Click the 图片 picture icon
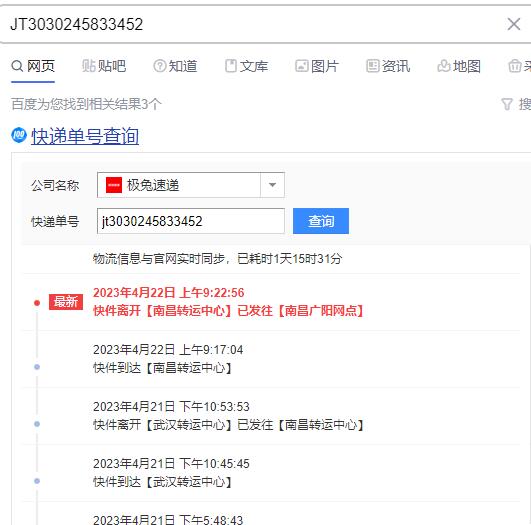 tap(301, 66)
